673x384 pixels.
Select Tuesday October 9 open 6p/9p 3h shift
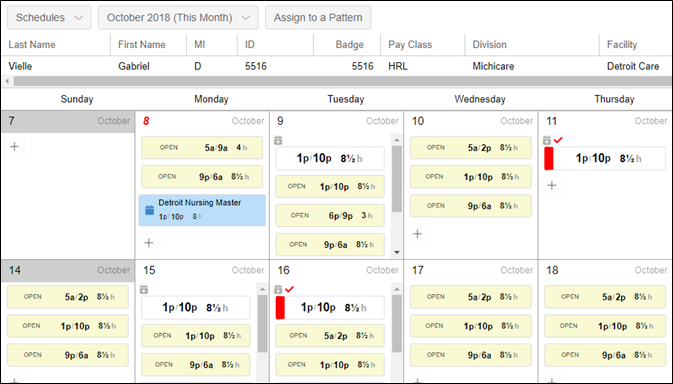click(330, 215)
